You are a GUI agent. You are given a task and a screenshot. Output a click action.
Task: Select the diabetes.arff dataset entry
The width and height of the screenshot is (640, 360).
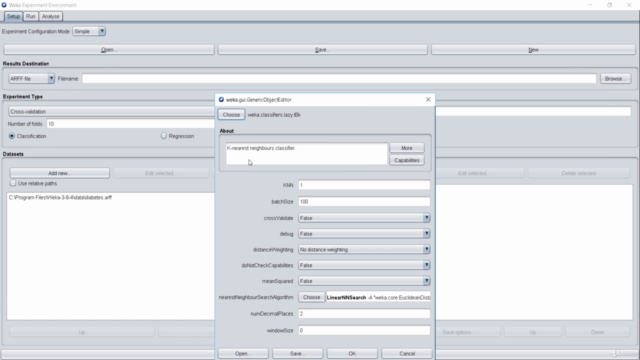pyautogui.click(x=60, y=198)
